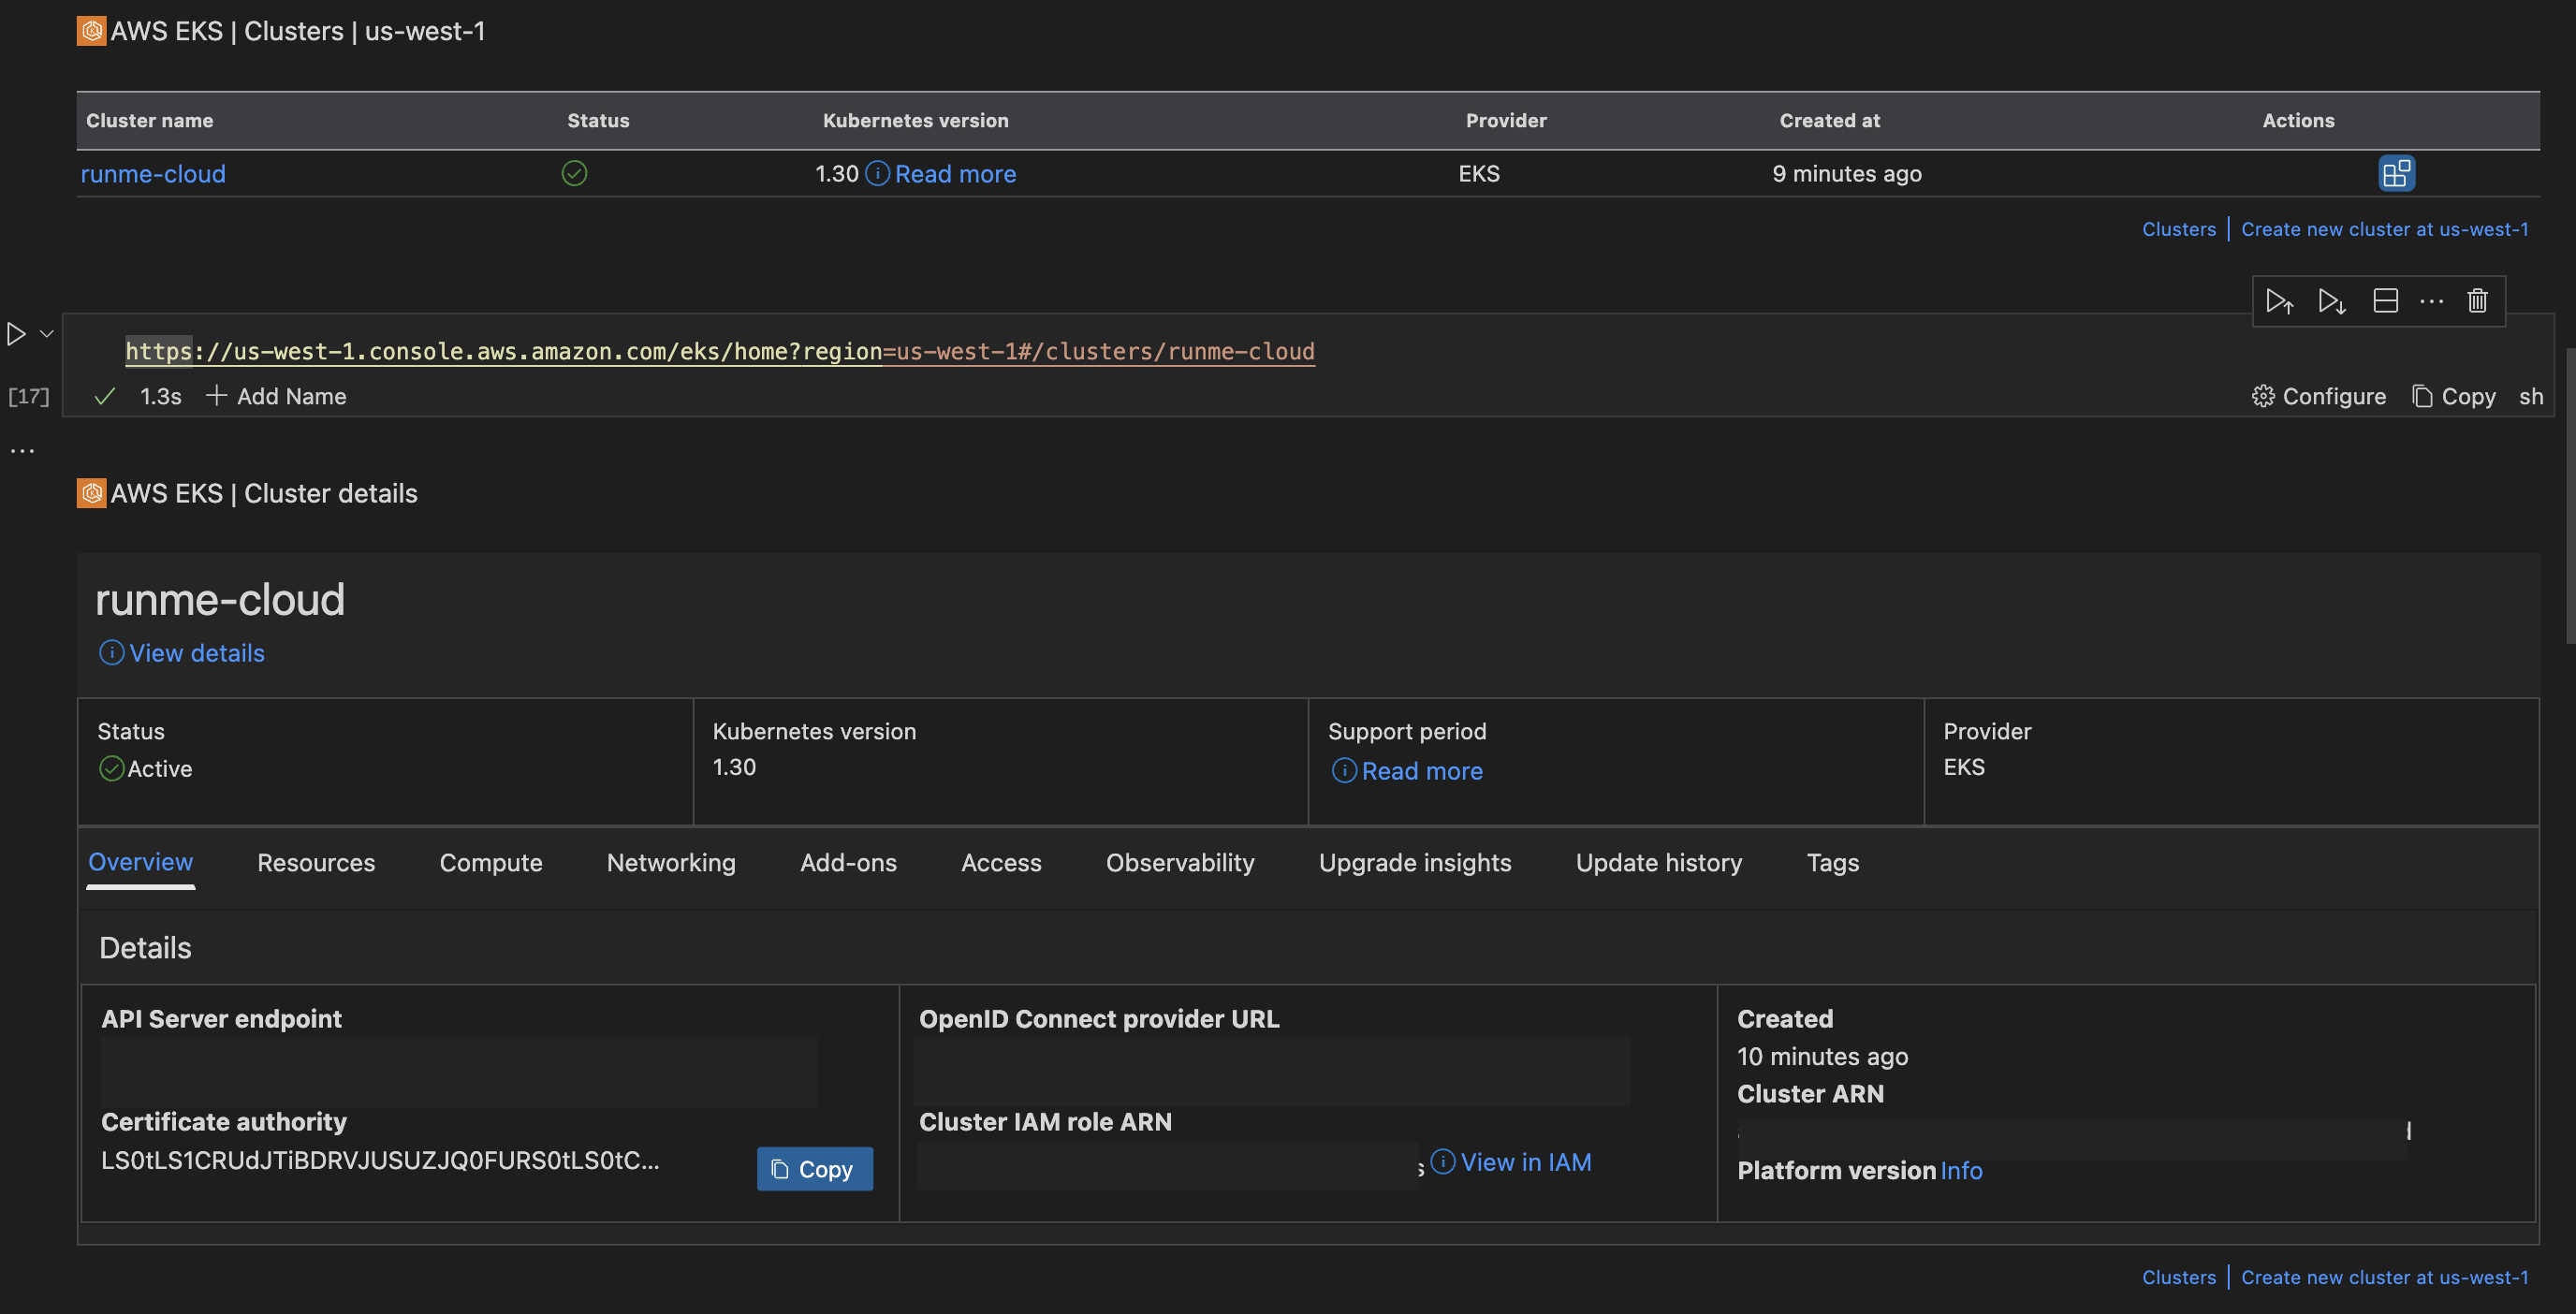Select the Upgrade insights tab
The height and width of the screenshot is (1314, 2576).
point(1414,862)
